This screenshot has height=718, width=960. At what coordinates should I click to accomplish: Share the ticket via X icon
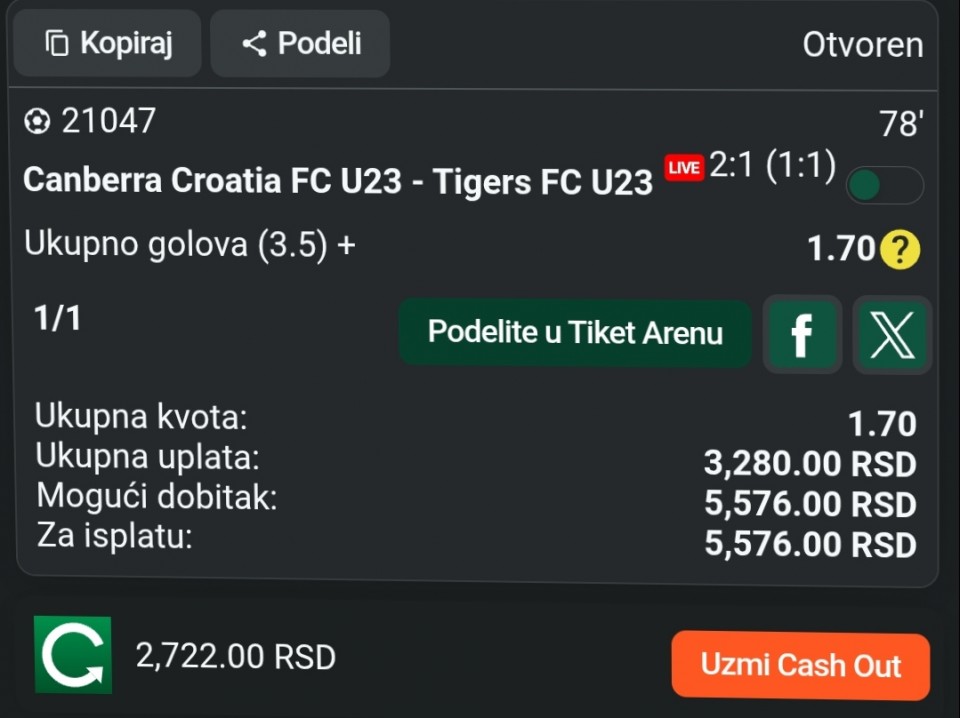[x=891, y=334]
